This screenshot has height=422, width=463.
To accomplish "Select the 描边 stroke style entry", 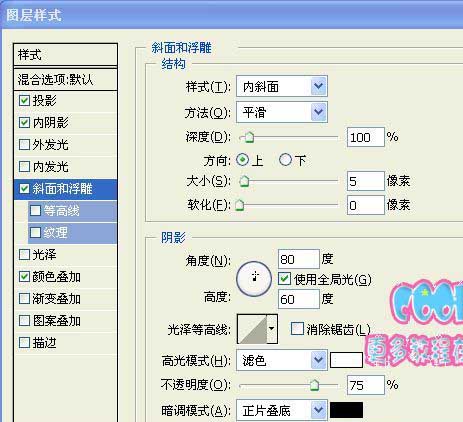I will [66, 343].
